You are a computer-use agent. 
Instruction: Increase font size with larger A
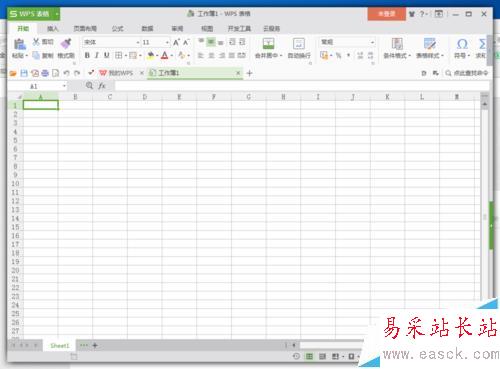(x=176, y=42)
